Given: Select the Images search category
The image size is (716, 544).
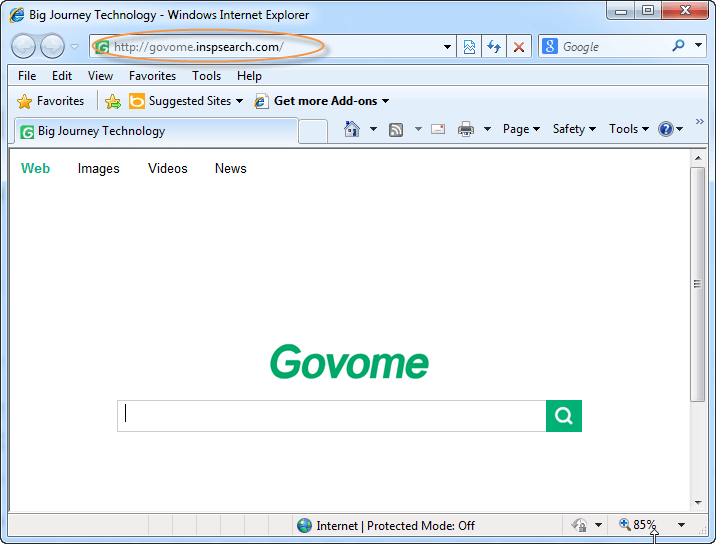Looking at the screenshot, I should click(98, 169).
